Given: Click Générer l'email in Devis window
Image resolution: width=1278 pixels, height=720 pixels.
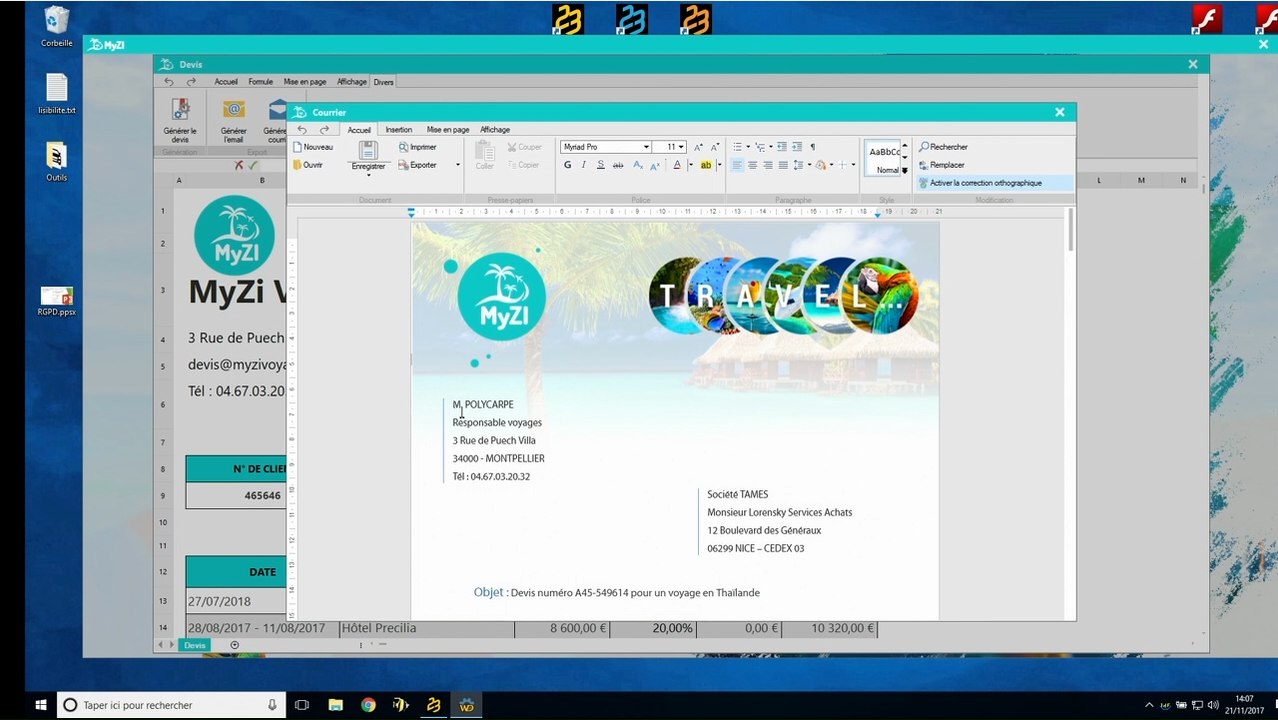Looking at the screenshot, I should 233,121.
